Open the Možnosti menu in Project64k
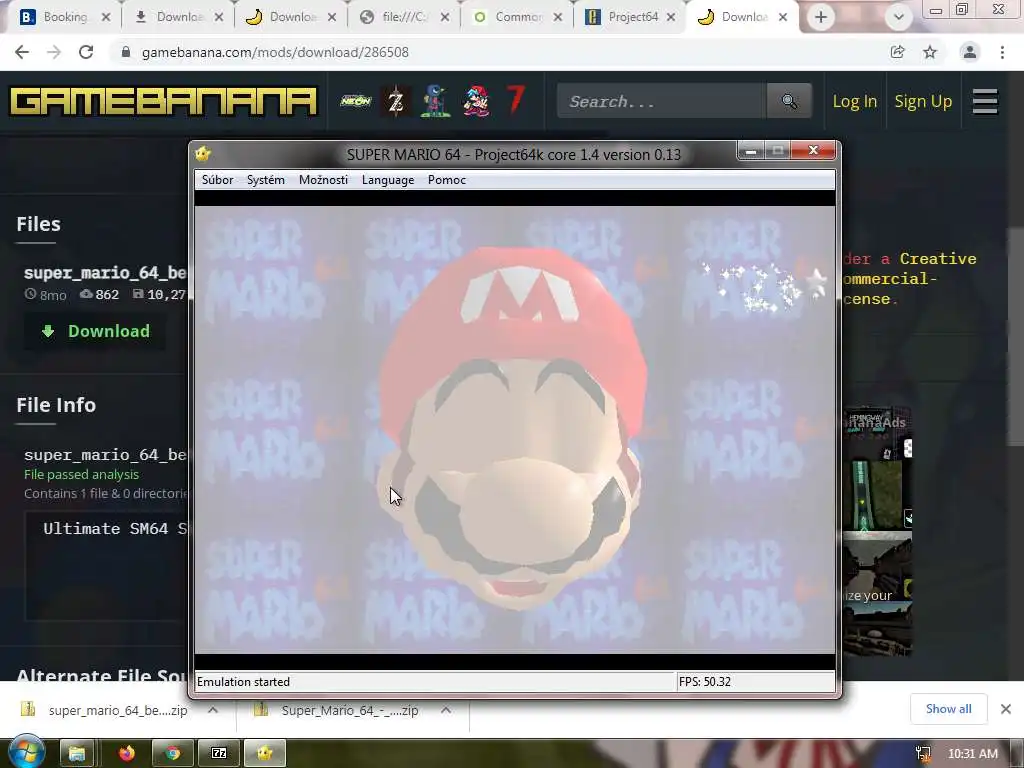The width and height of the screenshot is (1024, 768). pyautogui.click(x=323, y=180)
